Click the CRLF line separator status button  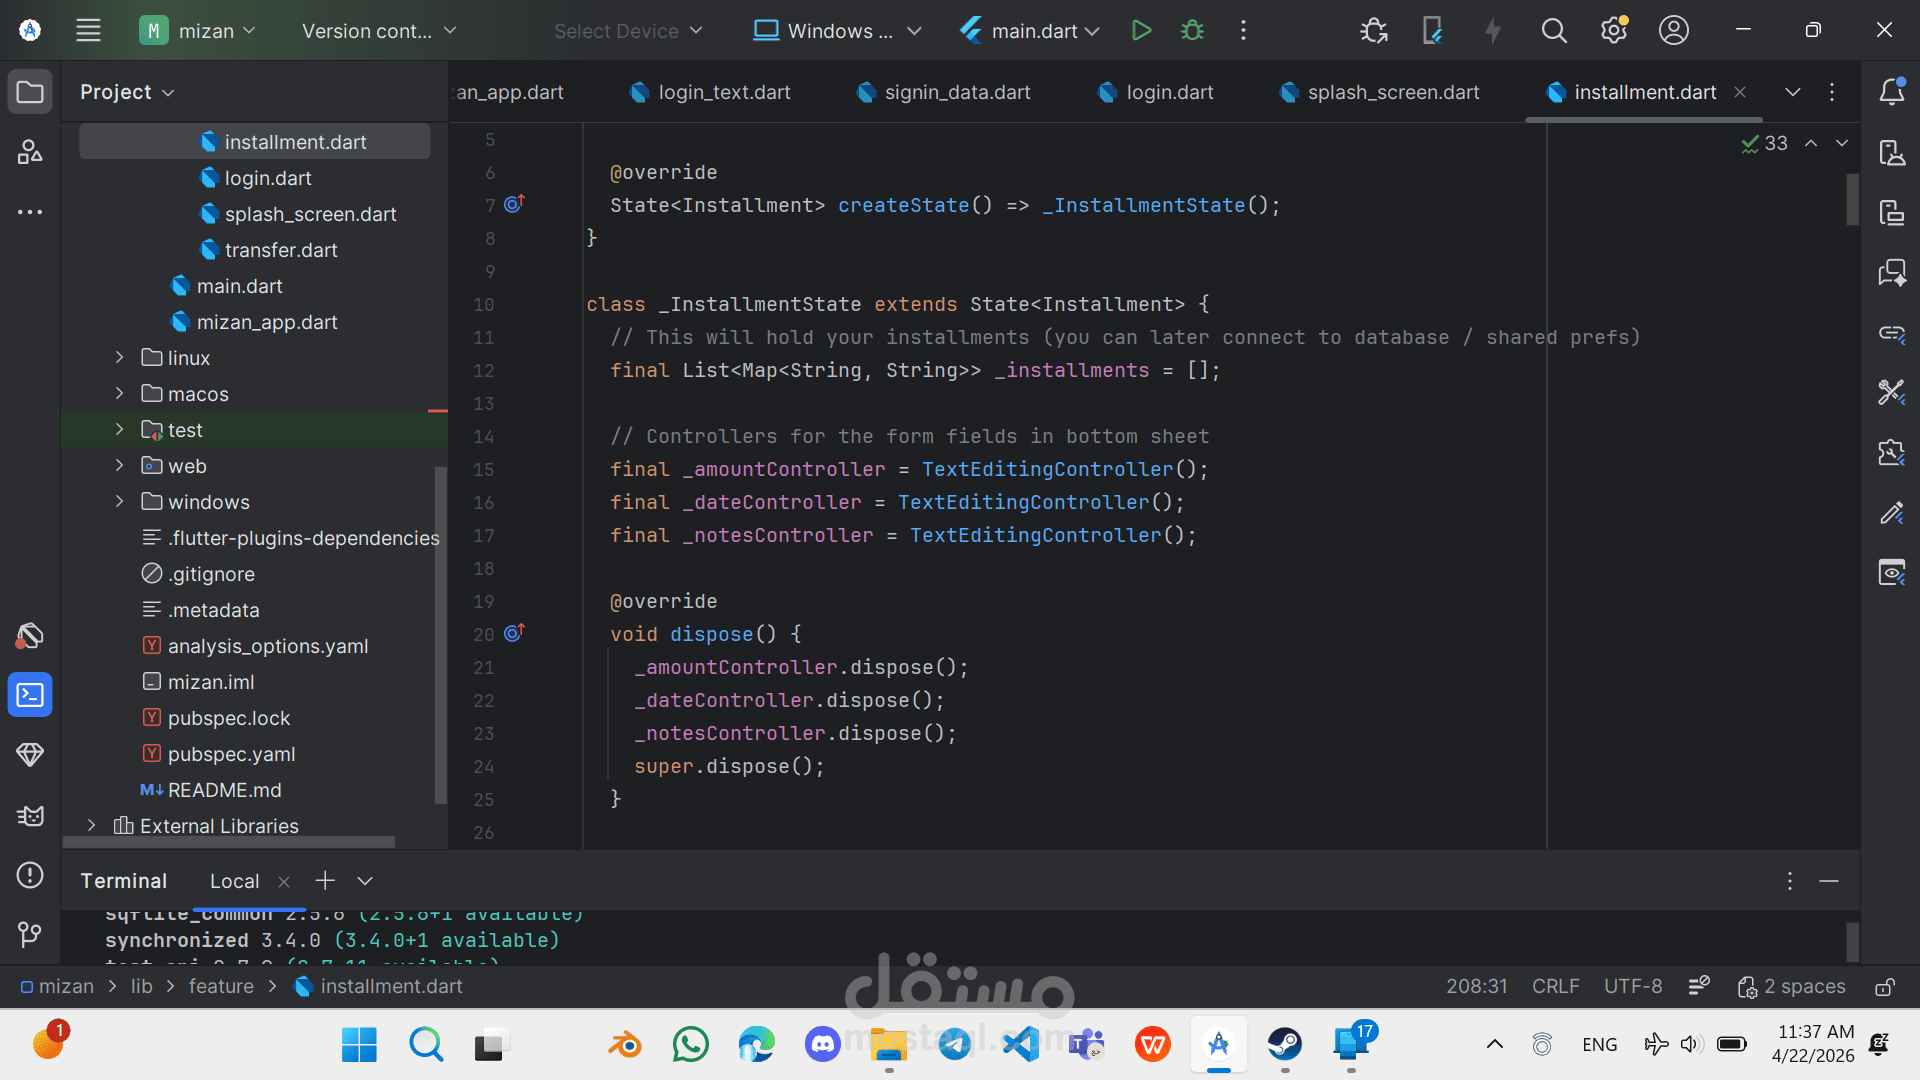[x=1555, y=987]
